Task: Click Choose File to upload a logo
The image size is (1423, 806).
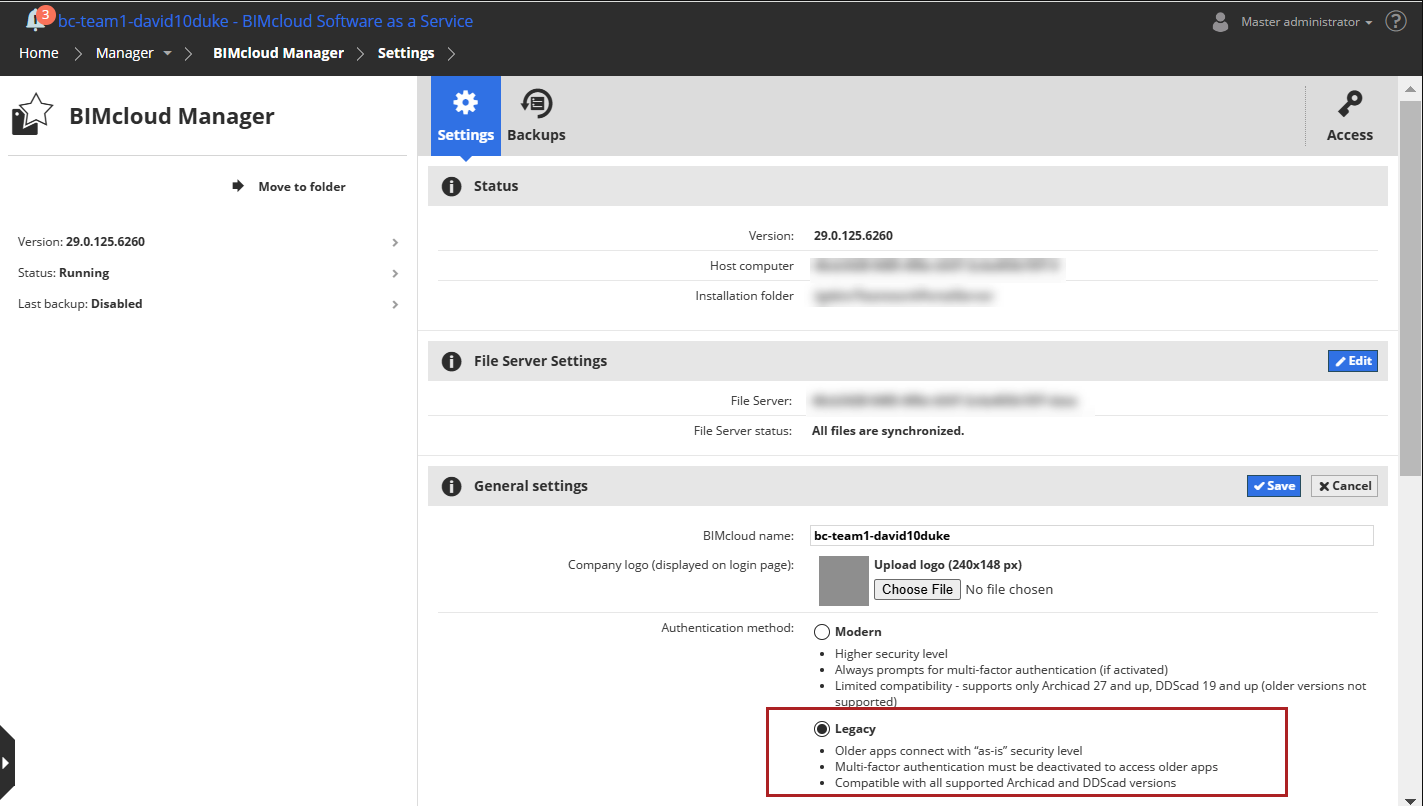Action: pos(918,590)
